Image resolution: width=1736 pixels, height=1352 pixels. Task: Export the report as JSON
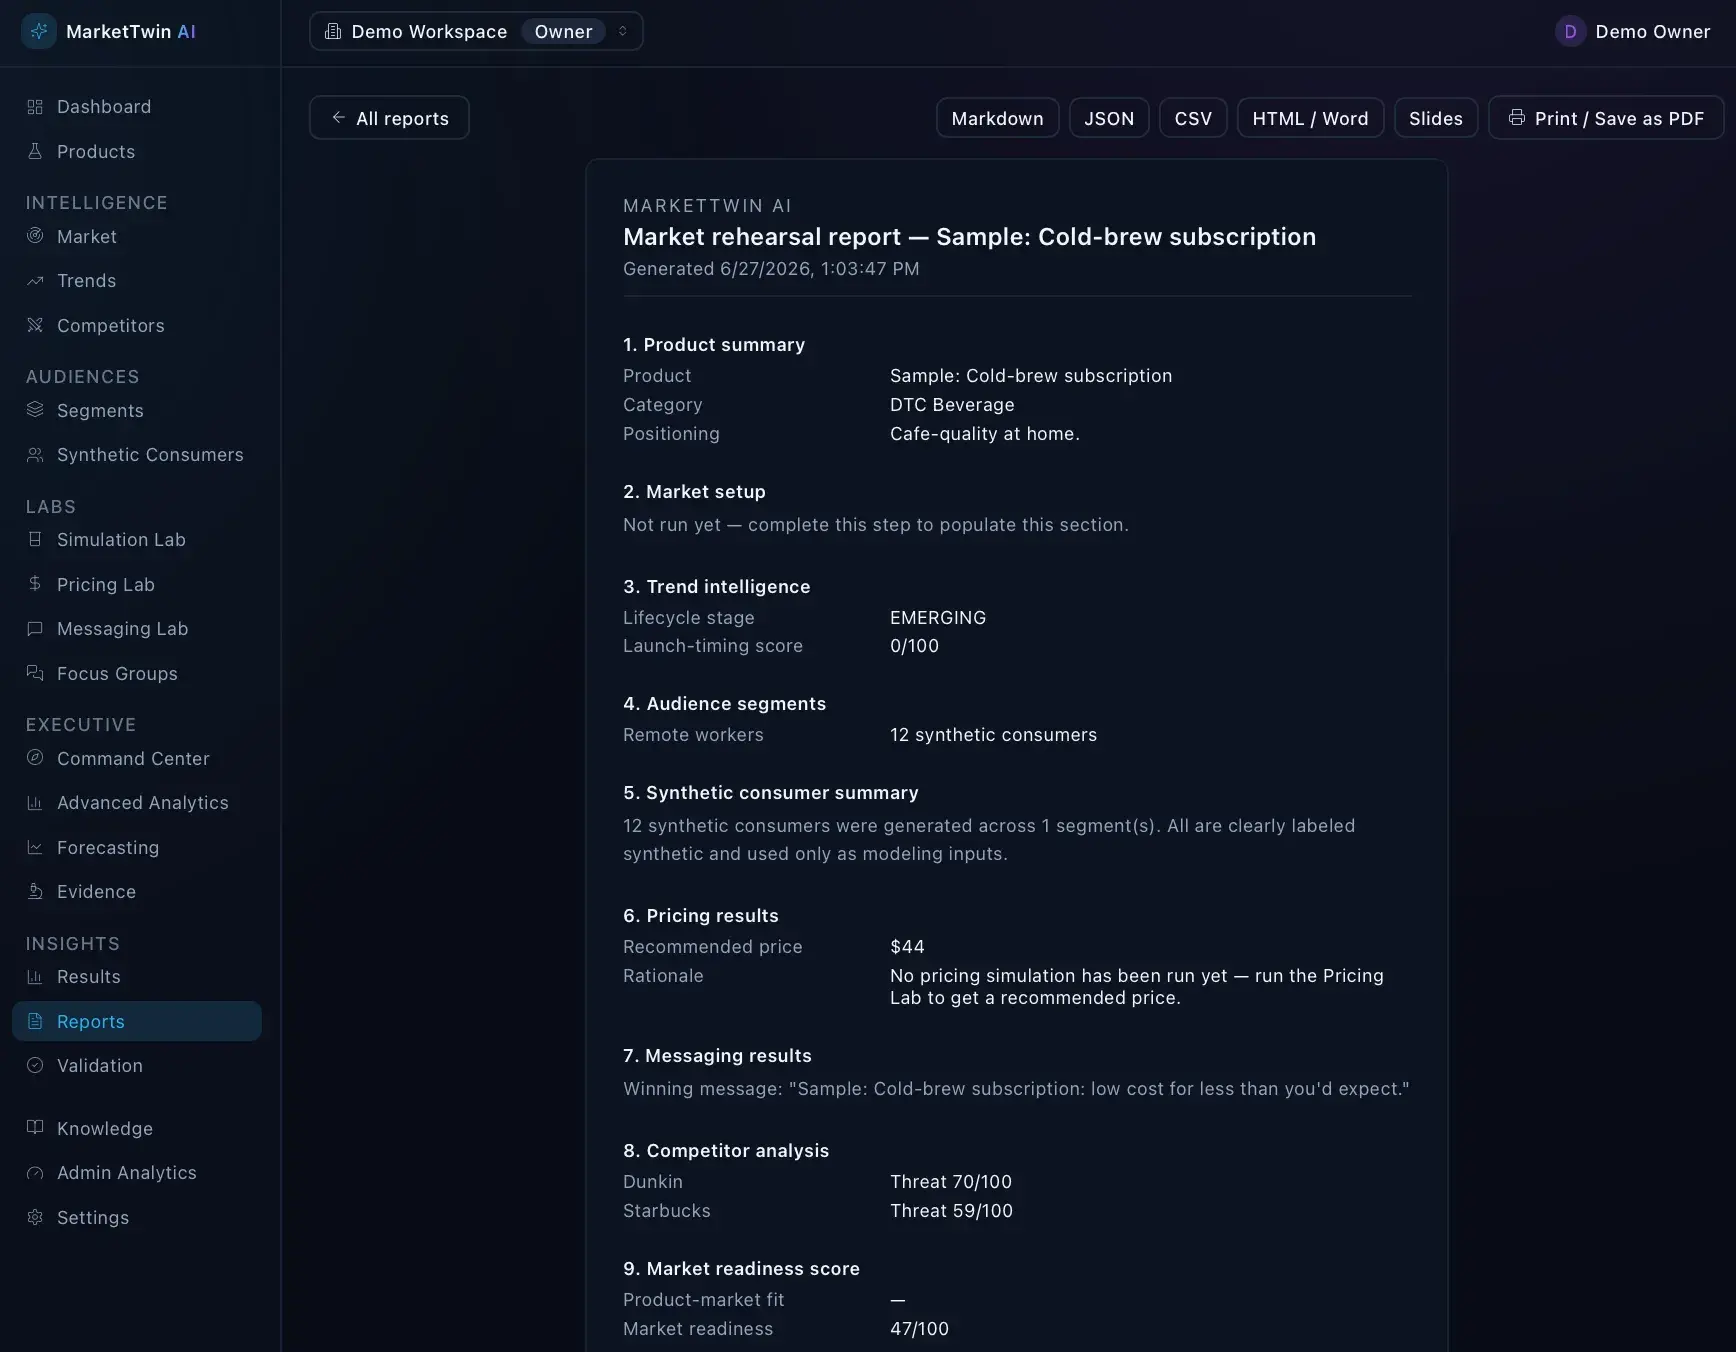point(1109,118)
